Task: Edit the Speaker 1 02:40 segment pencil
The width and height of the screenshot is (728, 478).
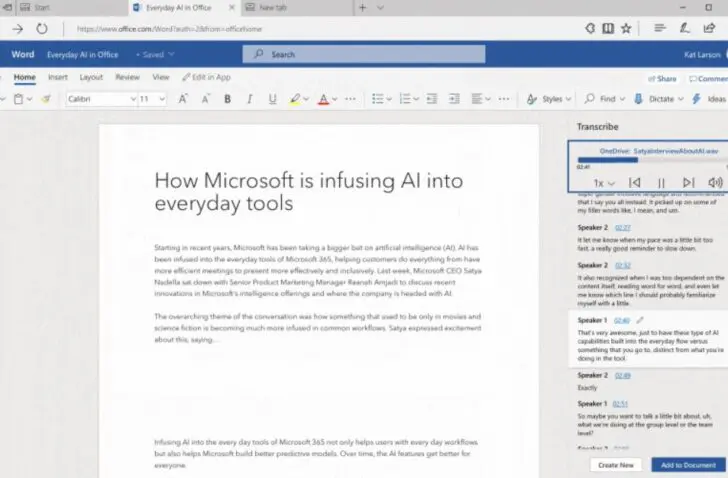Action: coord(640,320)
